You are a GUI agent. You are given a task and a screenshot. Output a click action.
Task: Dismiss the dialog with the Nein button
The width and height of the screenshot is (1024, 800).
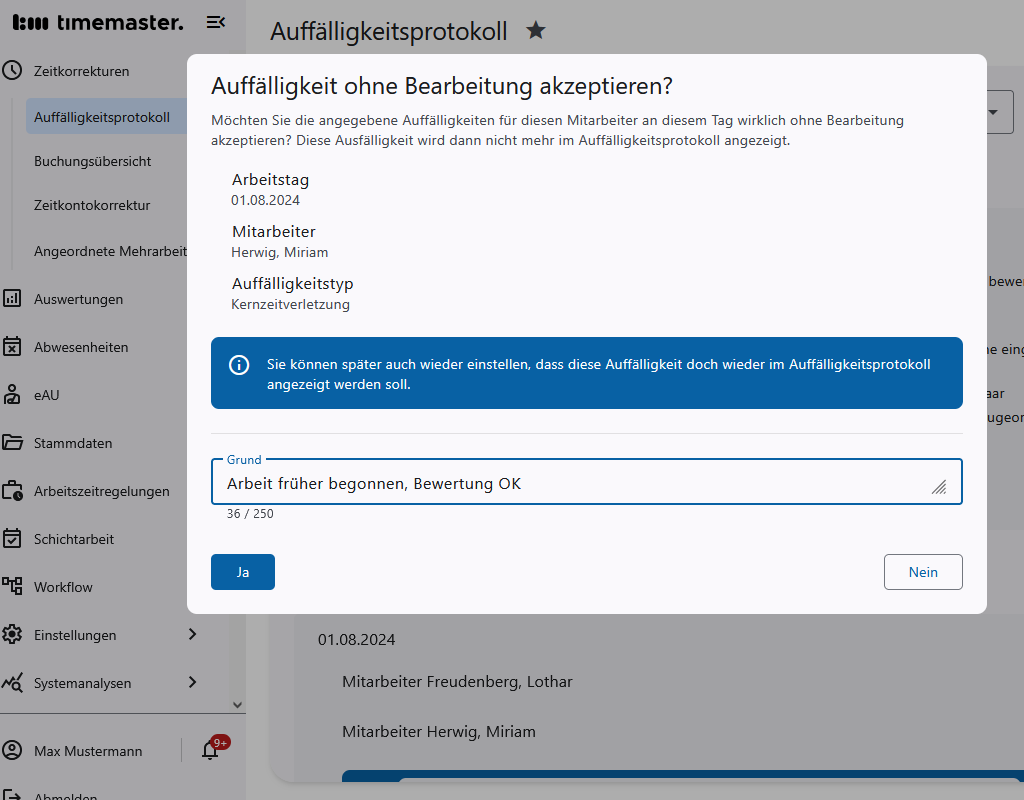tap(922, 571)
